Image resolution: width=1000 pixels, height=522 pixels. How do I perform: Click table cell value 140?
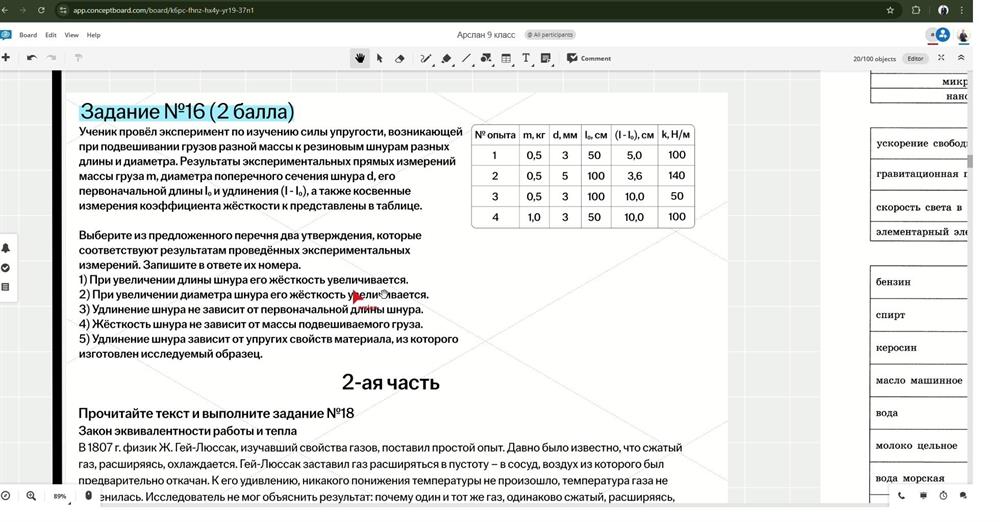(x=677, y=175)
